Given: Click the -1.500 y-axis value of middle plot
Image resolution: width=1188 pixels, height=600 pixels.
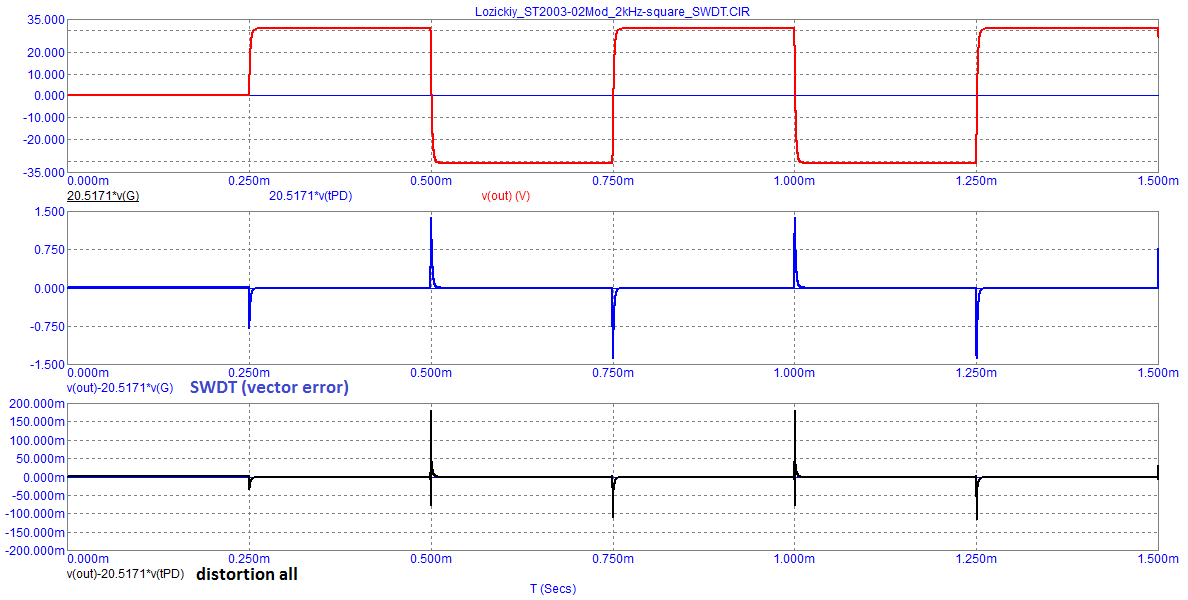Looking at the screenshot, I should coord(47,364).
